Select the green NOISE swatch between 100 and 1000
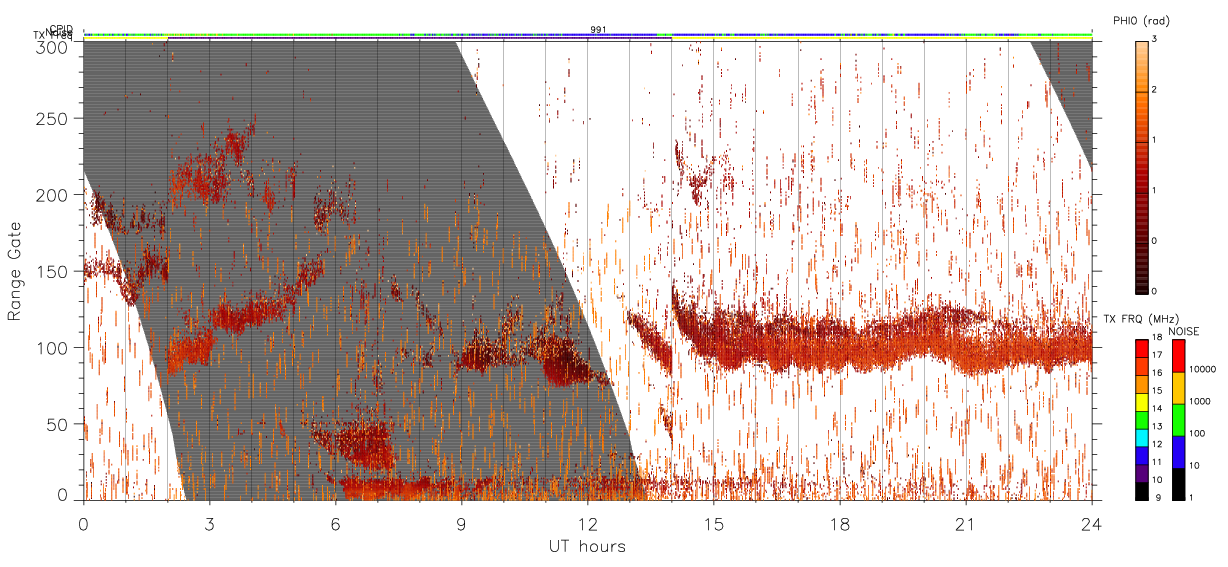The image size is (1228, 567). 1178,420
